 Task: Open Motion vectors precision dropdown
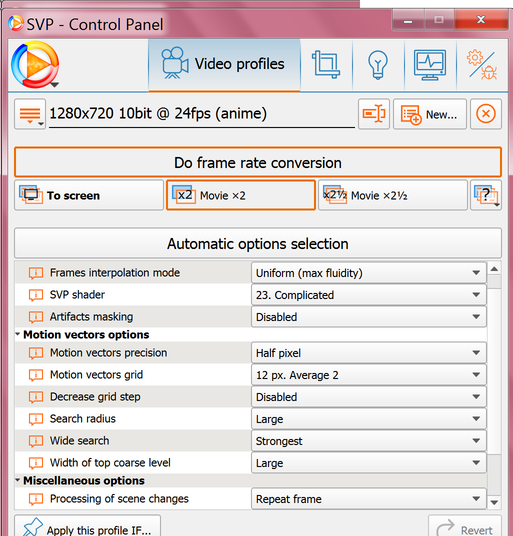pos(369,353)
